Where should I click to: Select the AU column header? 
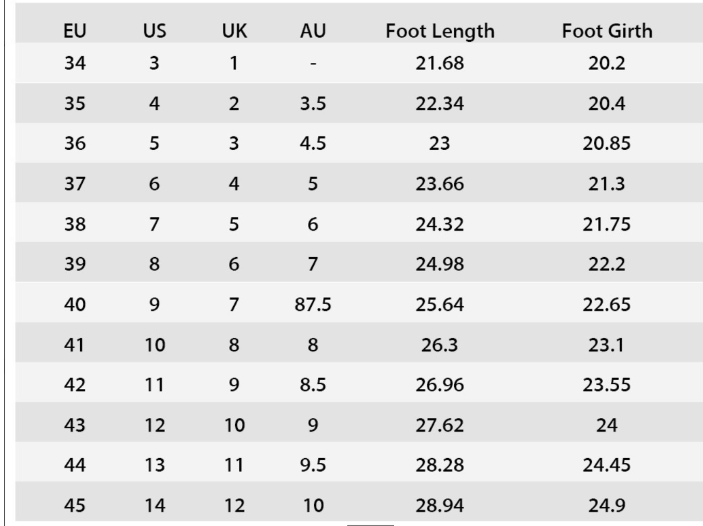point(313,31)
